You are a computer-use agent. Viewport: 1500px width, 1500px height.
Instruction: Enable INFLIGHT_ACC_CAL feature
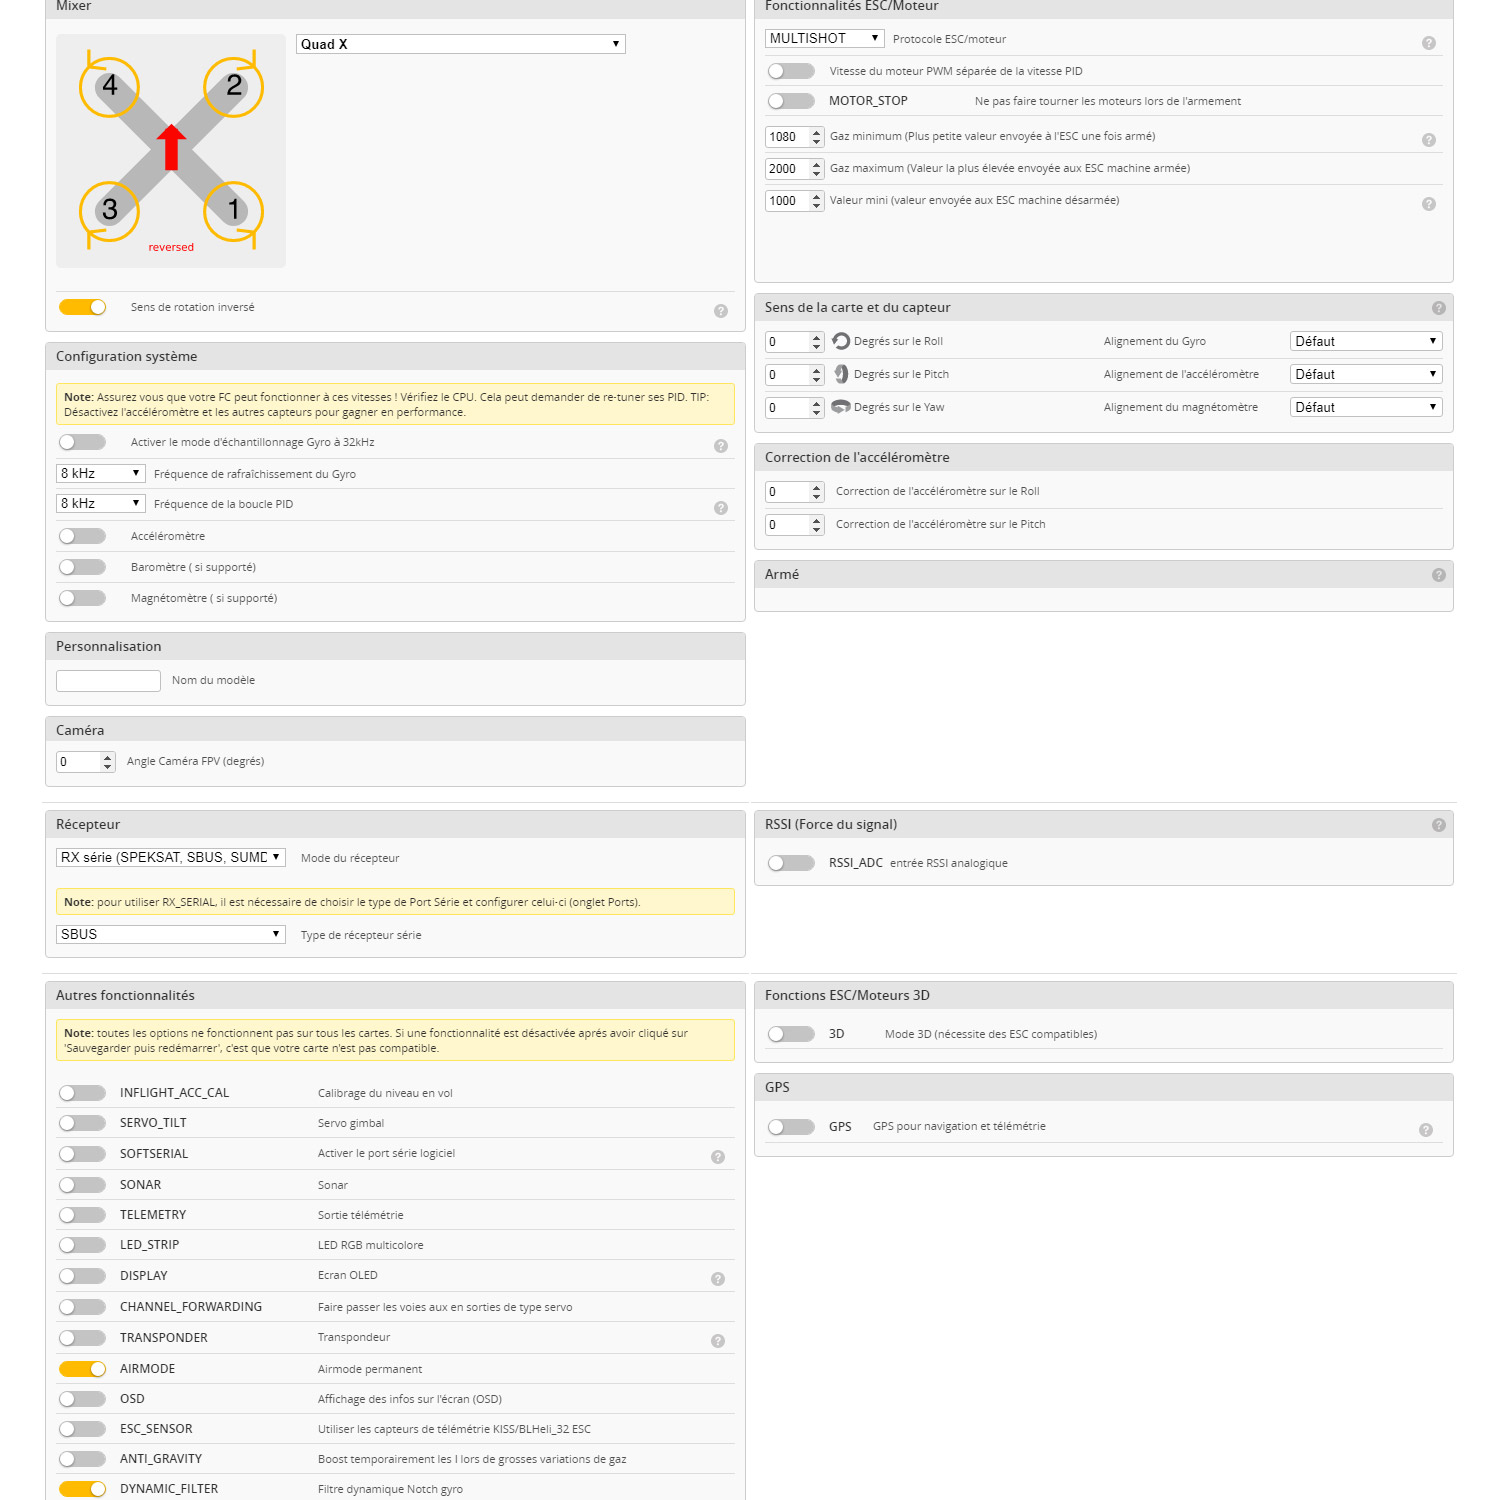pos(82,1093)
